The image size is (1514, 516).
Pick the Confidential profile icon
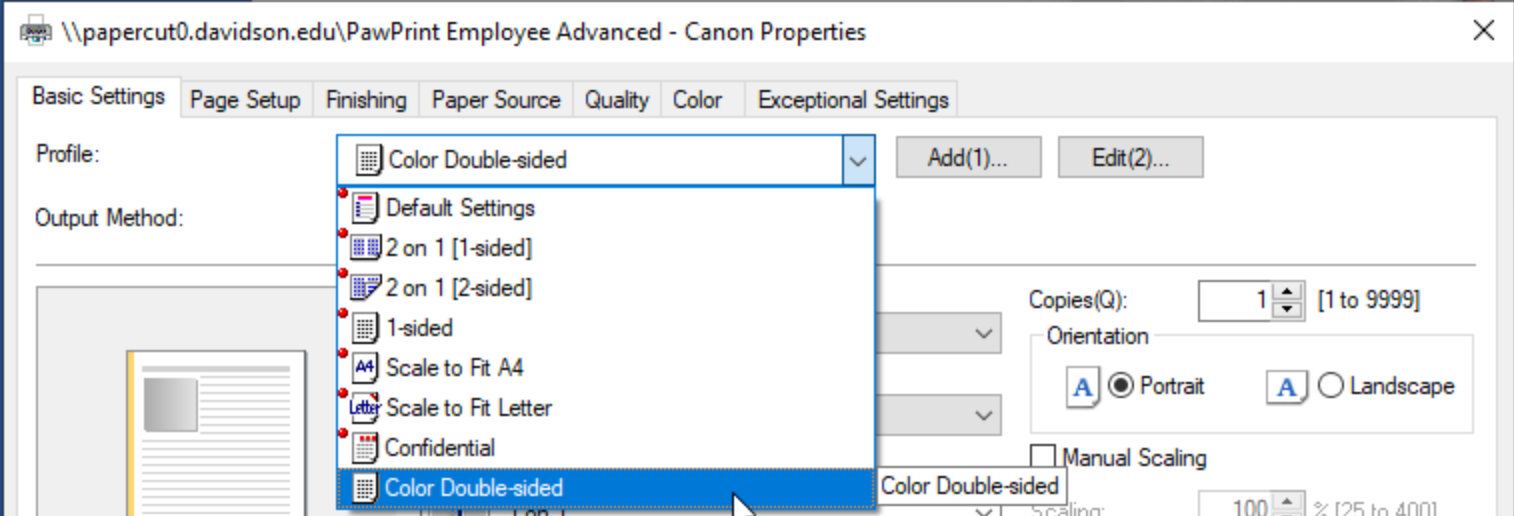click(366, 448)
